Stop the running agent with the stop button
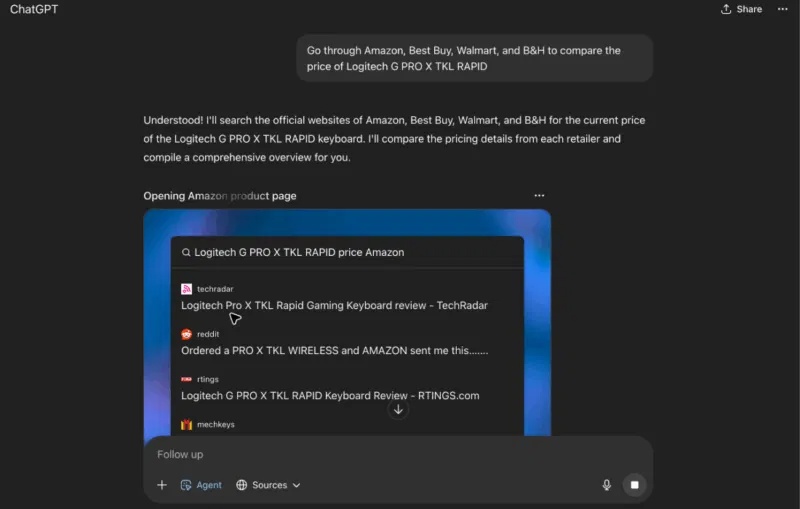 634,485
